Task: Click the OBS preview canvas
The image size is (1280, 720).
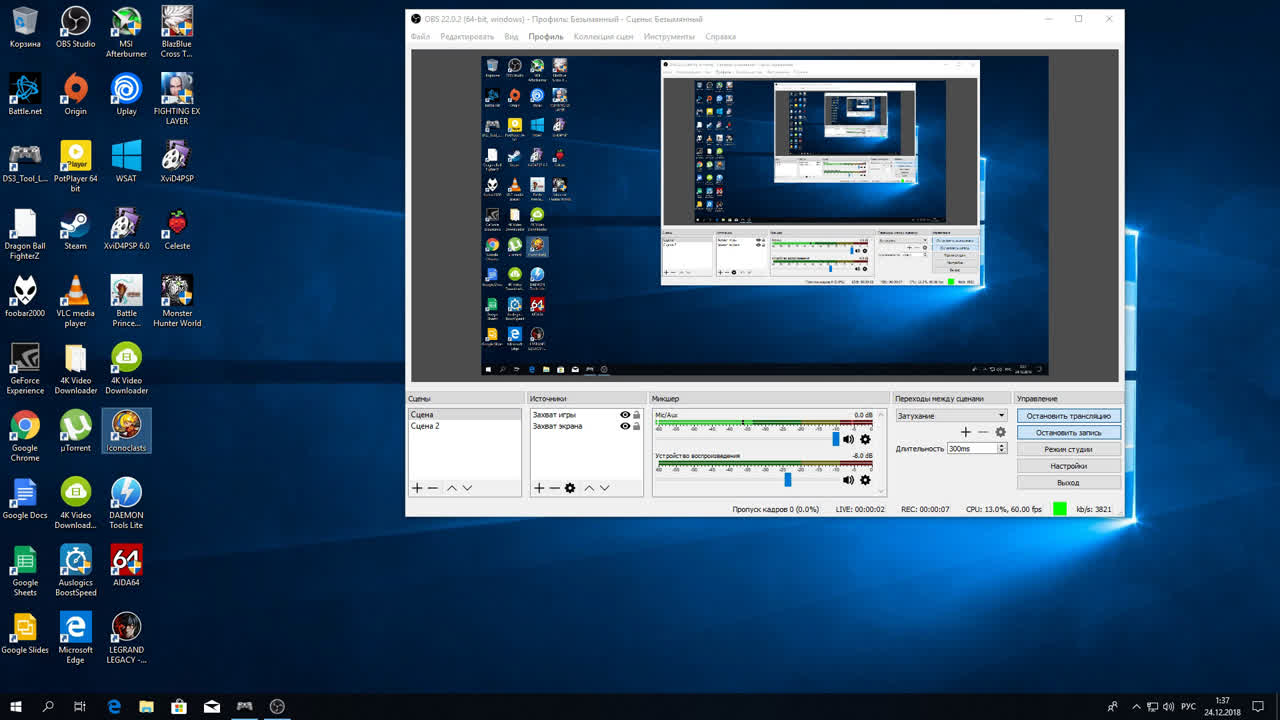Action: point(765,215)
